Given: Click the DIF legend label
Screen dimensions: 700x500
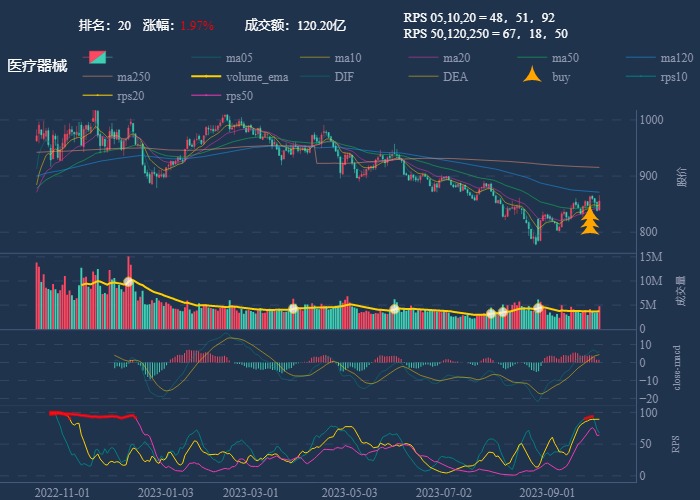Looking at the screenshot, I should 344,77.
